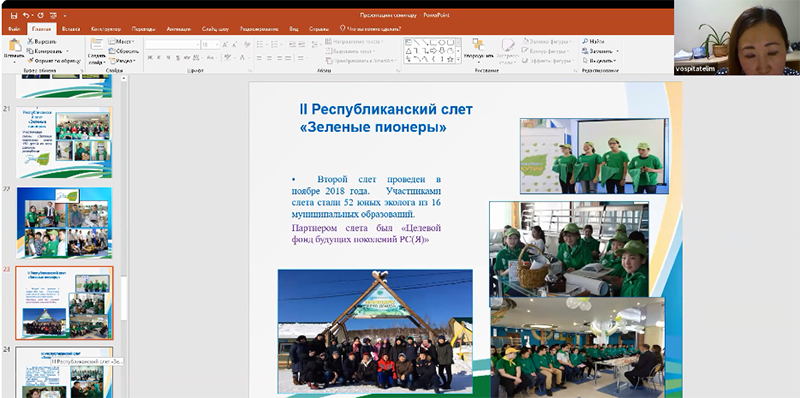Click Сбросить to reset the slide
Image resolution: width=800 pixels, height=398 pixels.
point(123,51)
